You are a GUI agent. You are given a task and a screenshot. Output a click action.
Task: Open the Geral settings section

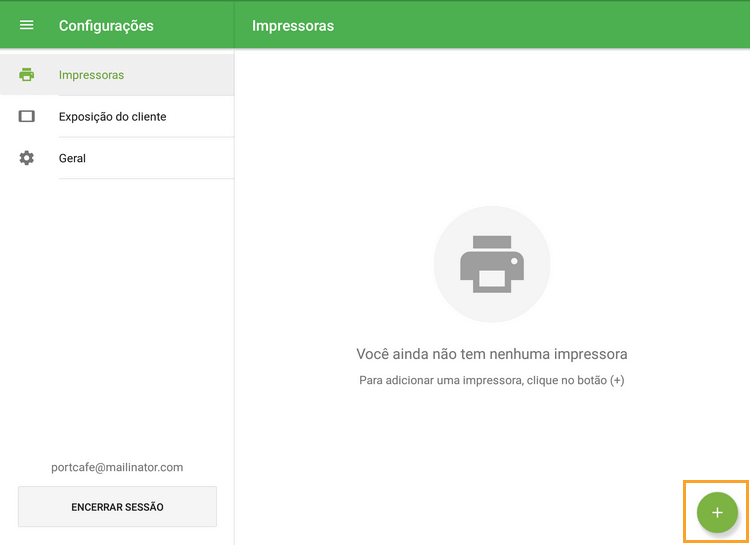pyautogui.click(x=117, y=158)
